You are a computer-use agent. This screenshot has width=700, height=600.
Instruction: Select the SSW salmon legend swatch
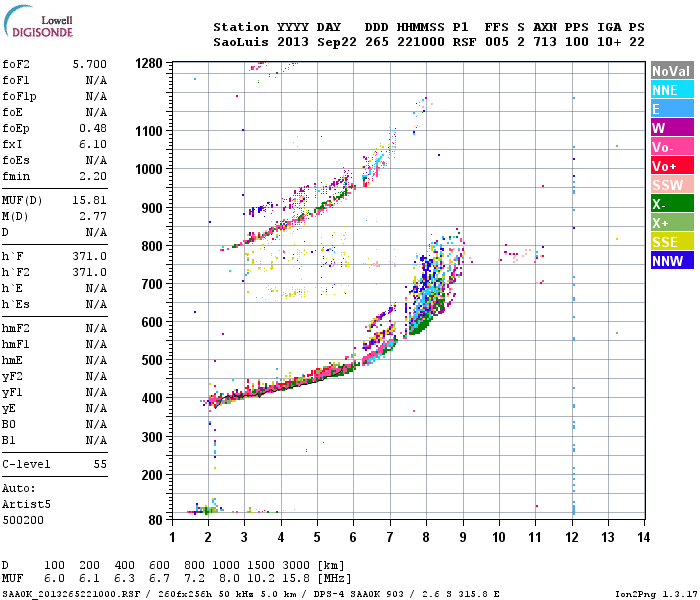(x=672, y=185)
